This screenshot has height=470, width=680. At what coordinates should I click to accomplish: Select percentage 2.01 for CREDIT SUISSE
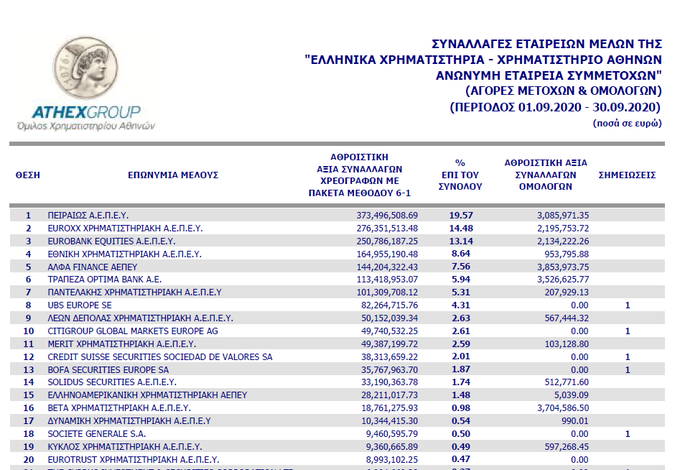point(461,356)
